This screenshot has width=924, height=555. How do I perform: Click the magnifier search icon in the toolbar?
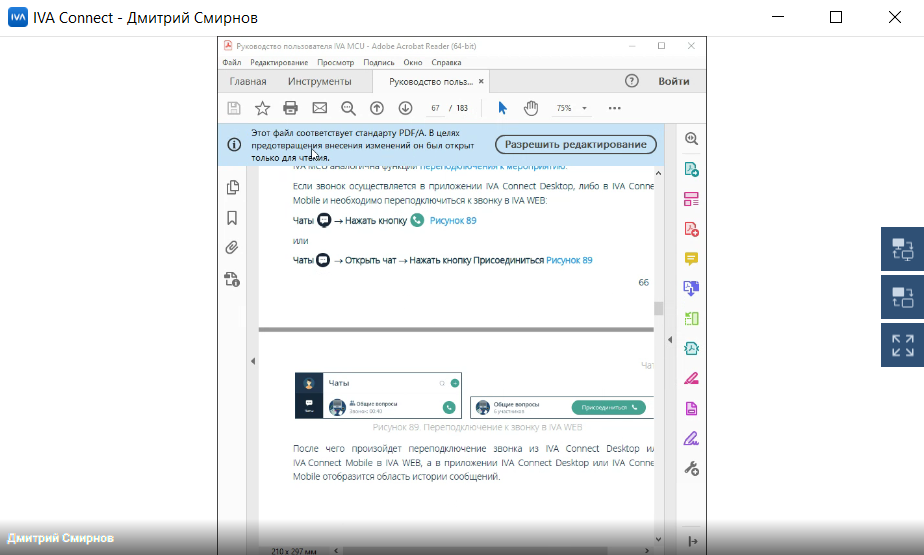point(348,108)
